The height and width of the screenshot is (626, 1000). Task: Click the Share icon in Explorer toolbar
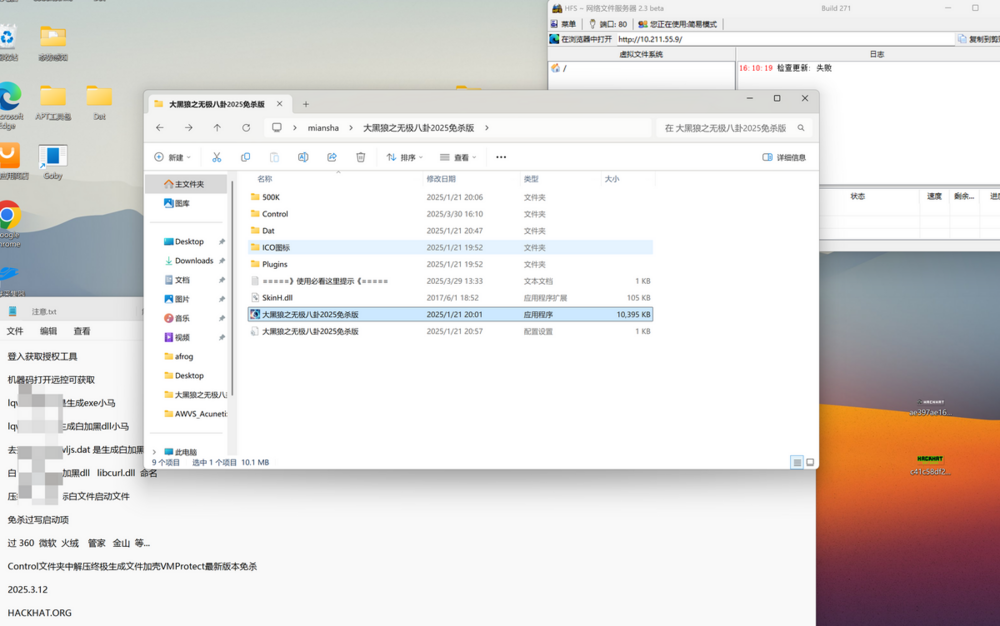[x=332, y=157]
